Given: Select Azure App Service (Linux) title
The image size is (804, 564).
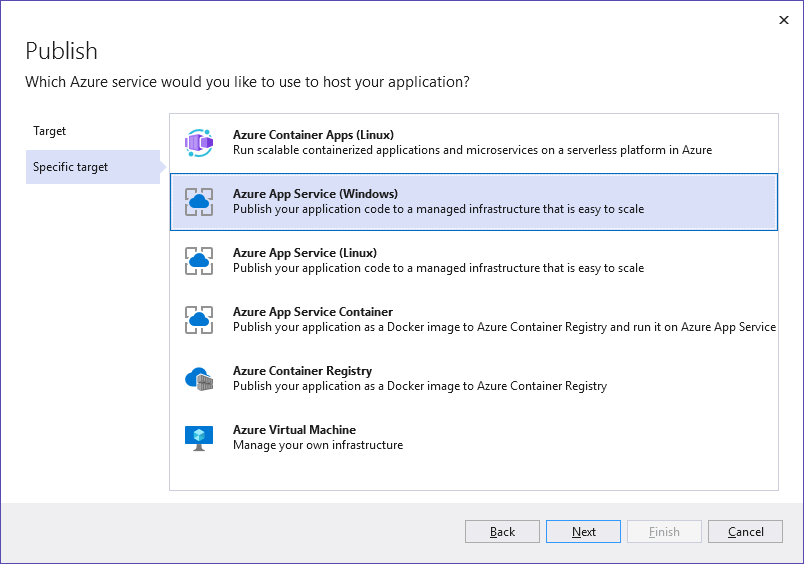Looking at the screenshot, I should [x=305, y=253].
